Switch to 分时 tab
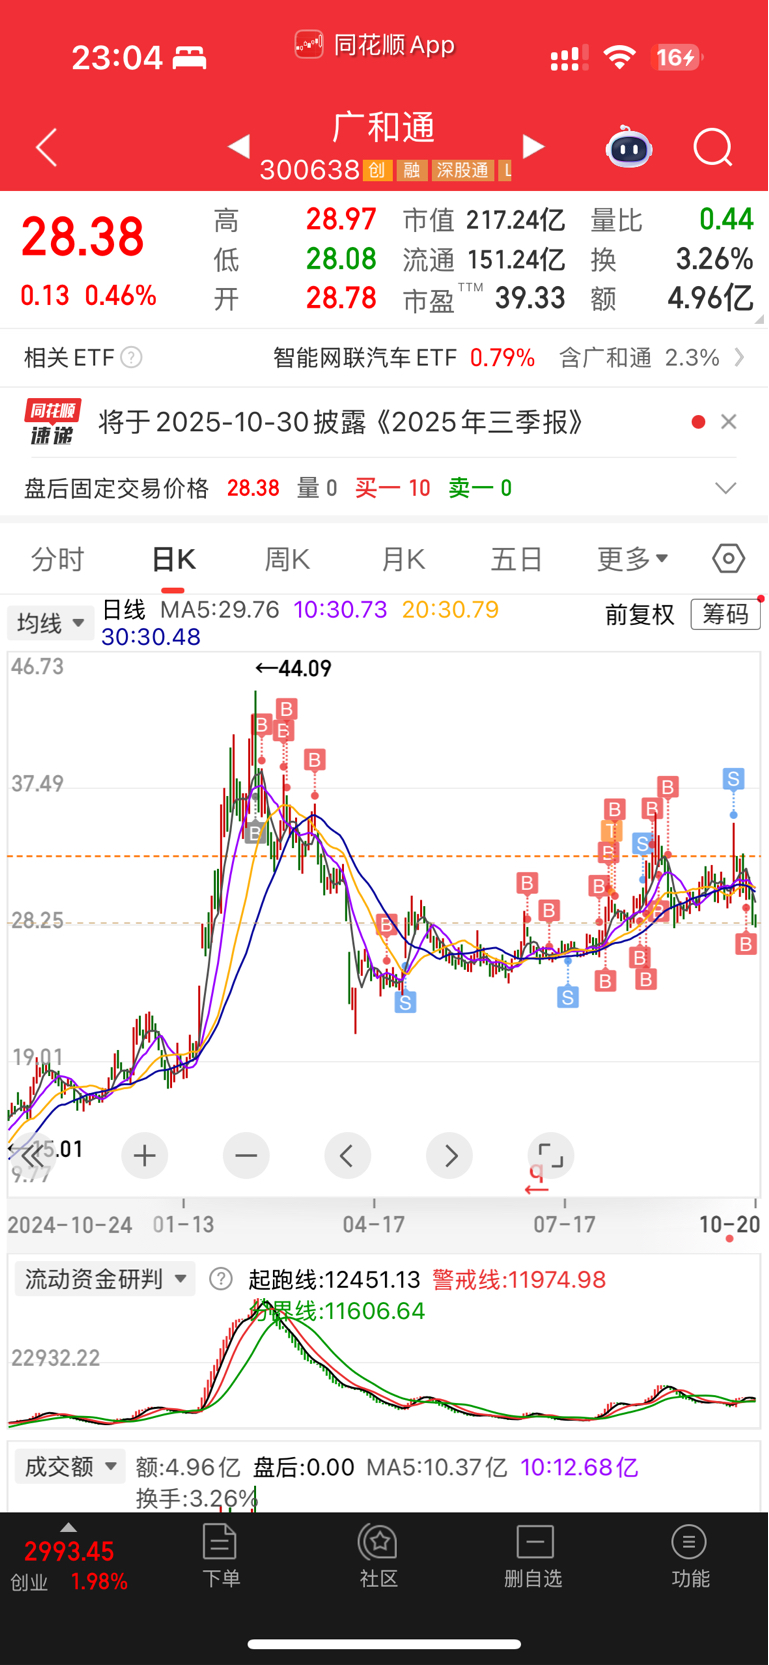 click(x=58, y=559)
